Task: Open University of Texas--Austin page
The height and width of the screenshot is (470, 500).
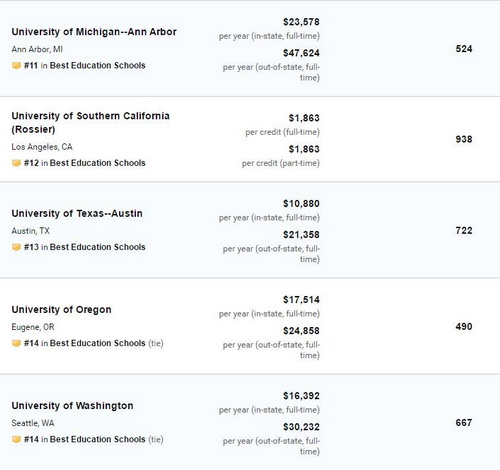Action: [x=77, y=213]
